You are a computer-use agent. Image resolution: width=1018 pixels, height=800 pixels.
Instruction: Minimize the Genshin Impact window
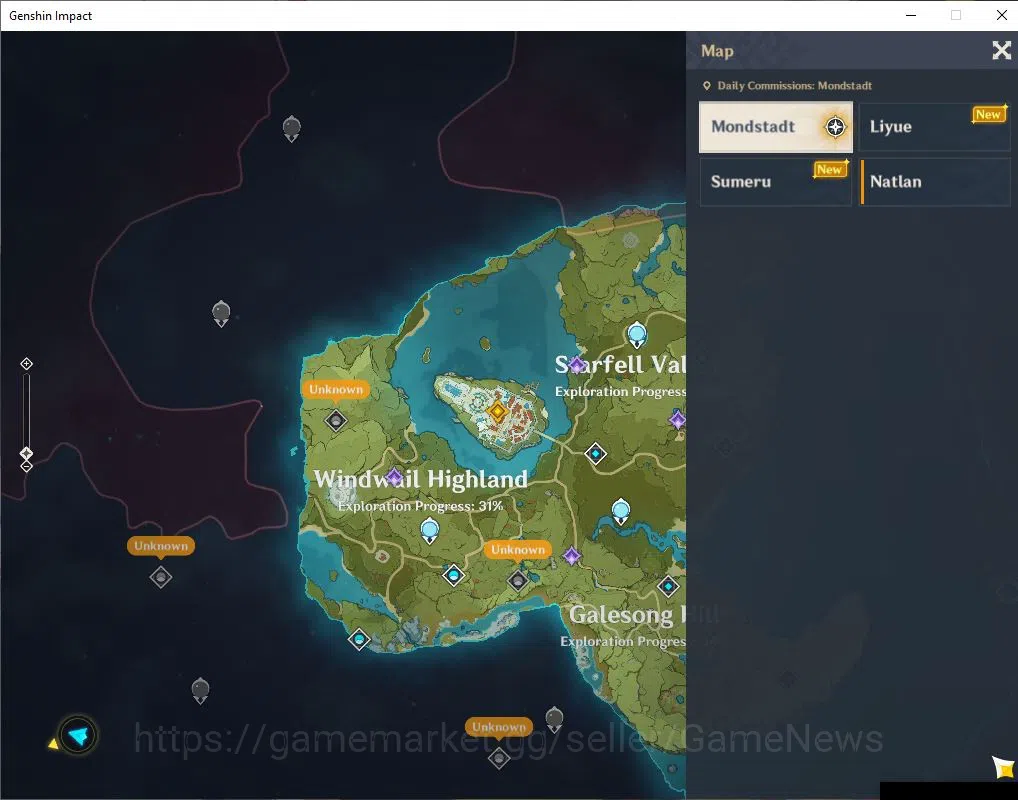(911, 15)
